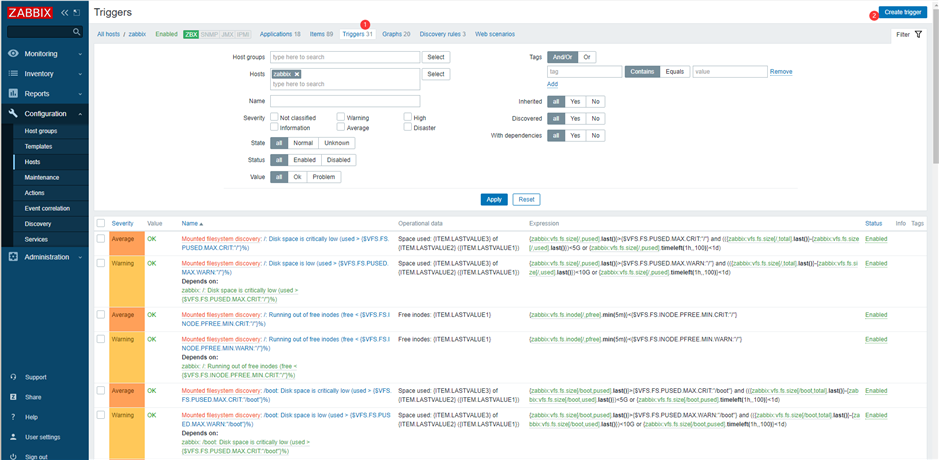Remove the zabbix host tag with x

pos(297,74)
